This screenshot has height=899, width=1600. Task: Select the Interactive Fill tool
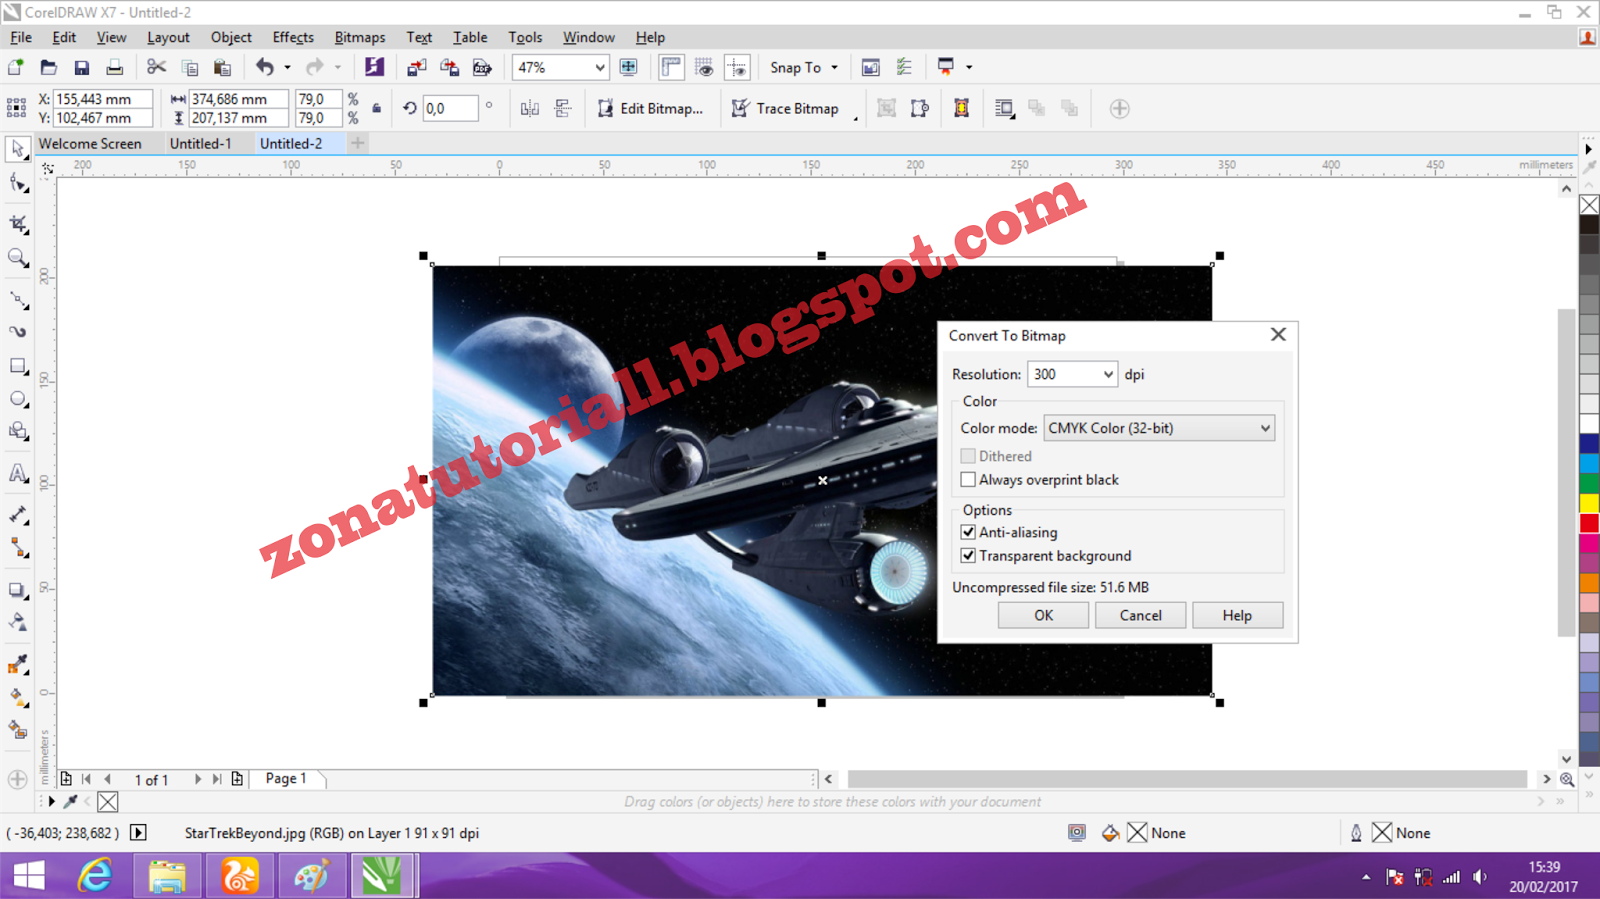tap(18, 697)
